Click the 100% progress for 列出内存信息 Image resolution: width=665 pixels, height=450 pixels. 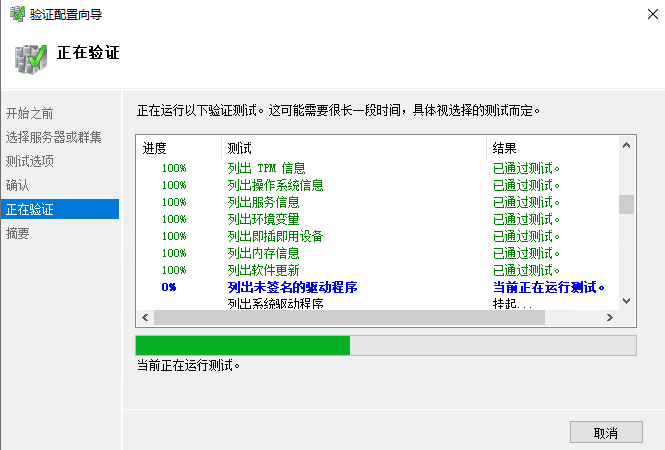174,253
